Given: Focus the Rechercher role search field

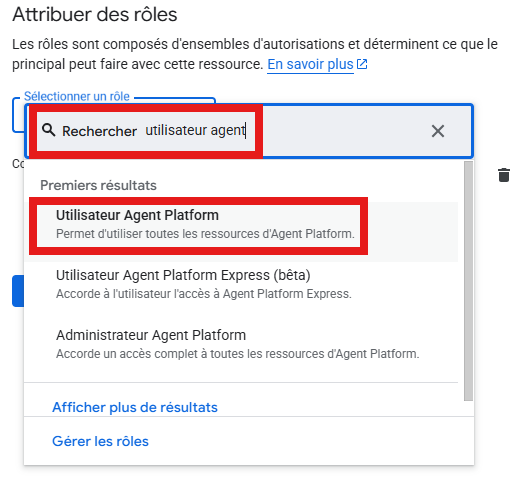Looking at the screenshot, I should (249, 131).
